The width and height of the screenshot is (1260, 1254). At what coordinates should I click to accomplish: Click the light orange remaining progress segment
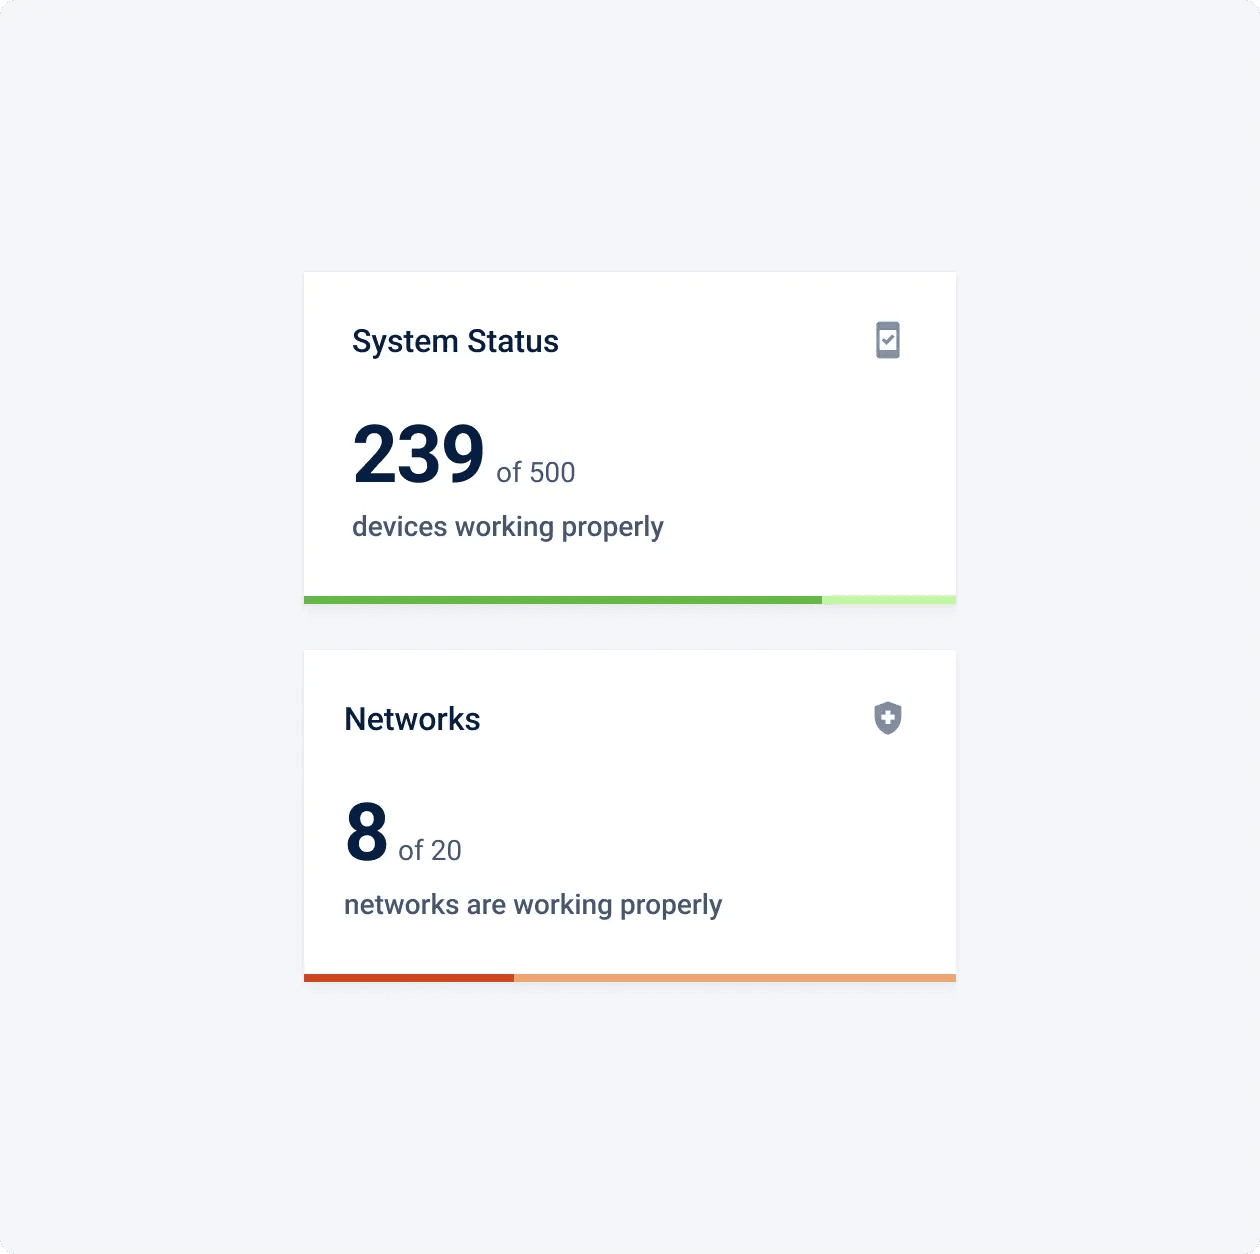tap(734, 978)
